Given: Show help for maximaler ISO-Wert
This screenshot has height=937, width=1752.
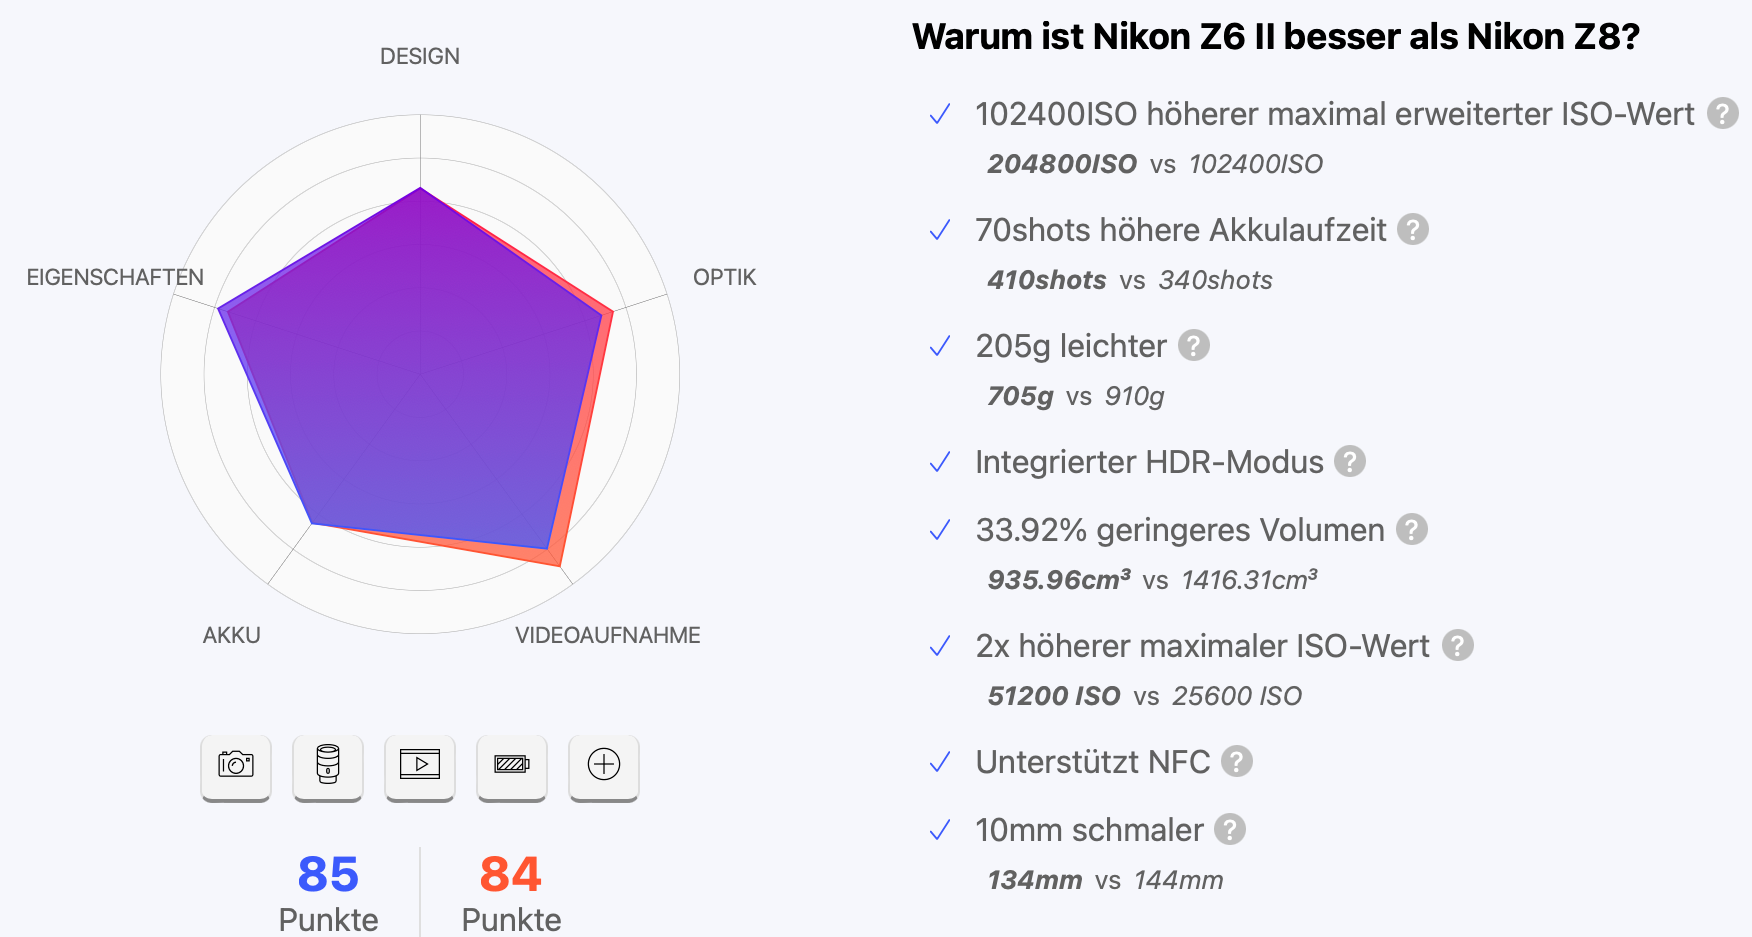Looking at the screenshot, I should [x=1458, y=646].
